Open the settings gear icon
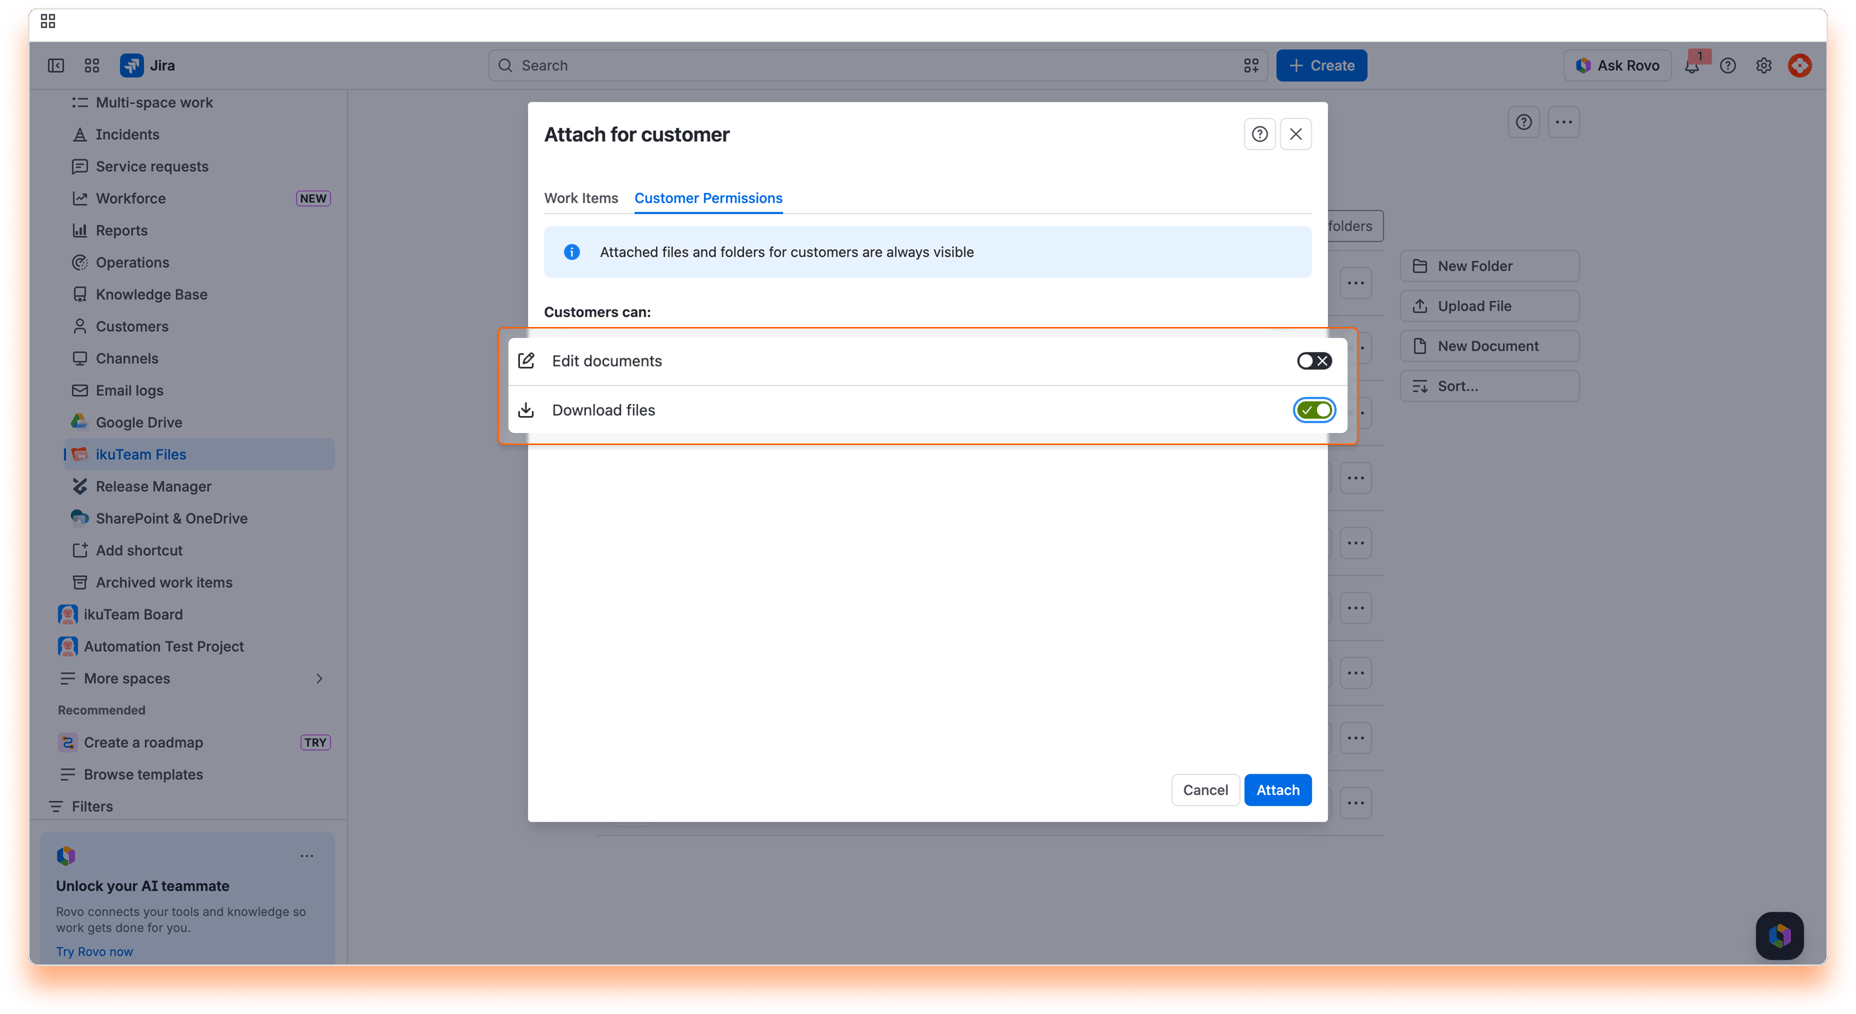 [x=1764, y=66]
